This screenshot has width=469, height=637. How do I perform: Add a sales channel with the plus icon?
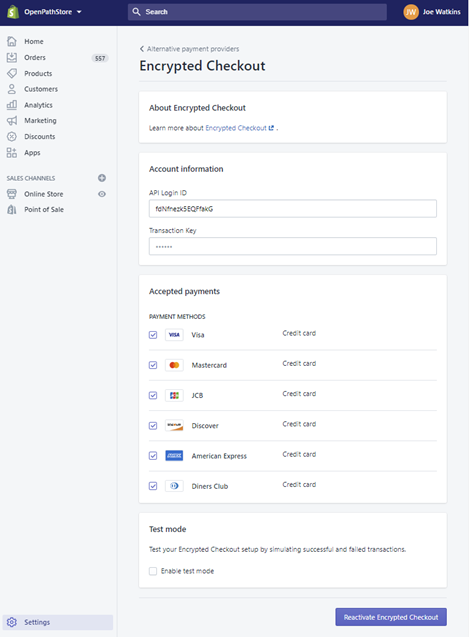(x=102, y=178)
